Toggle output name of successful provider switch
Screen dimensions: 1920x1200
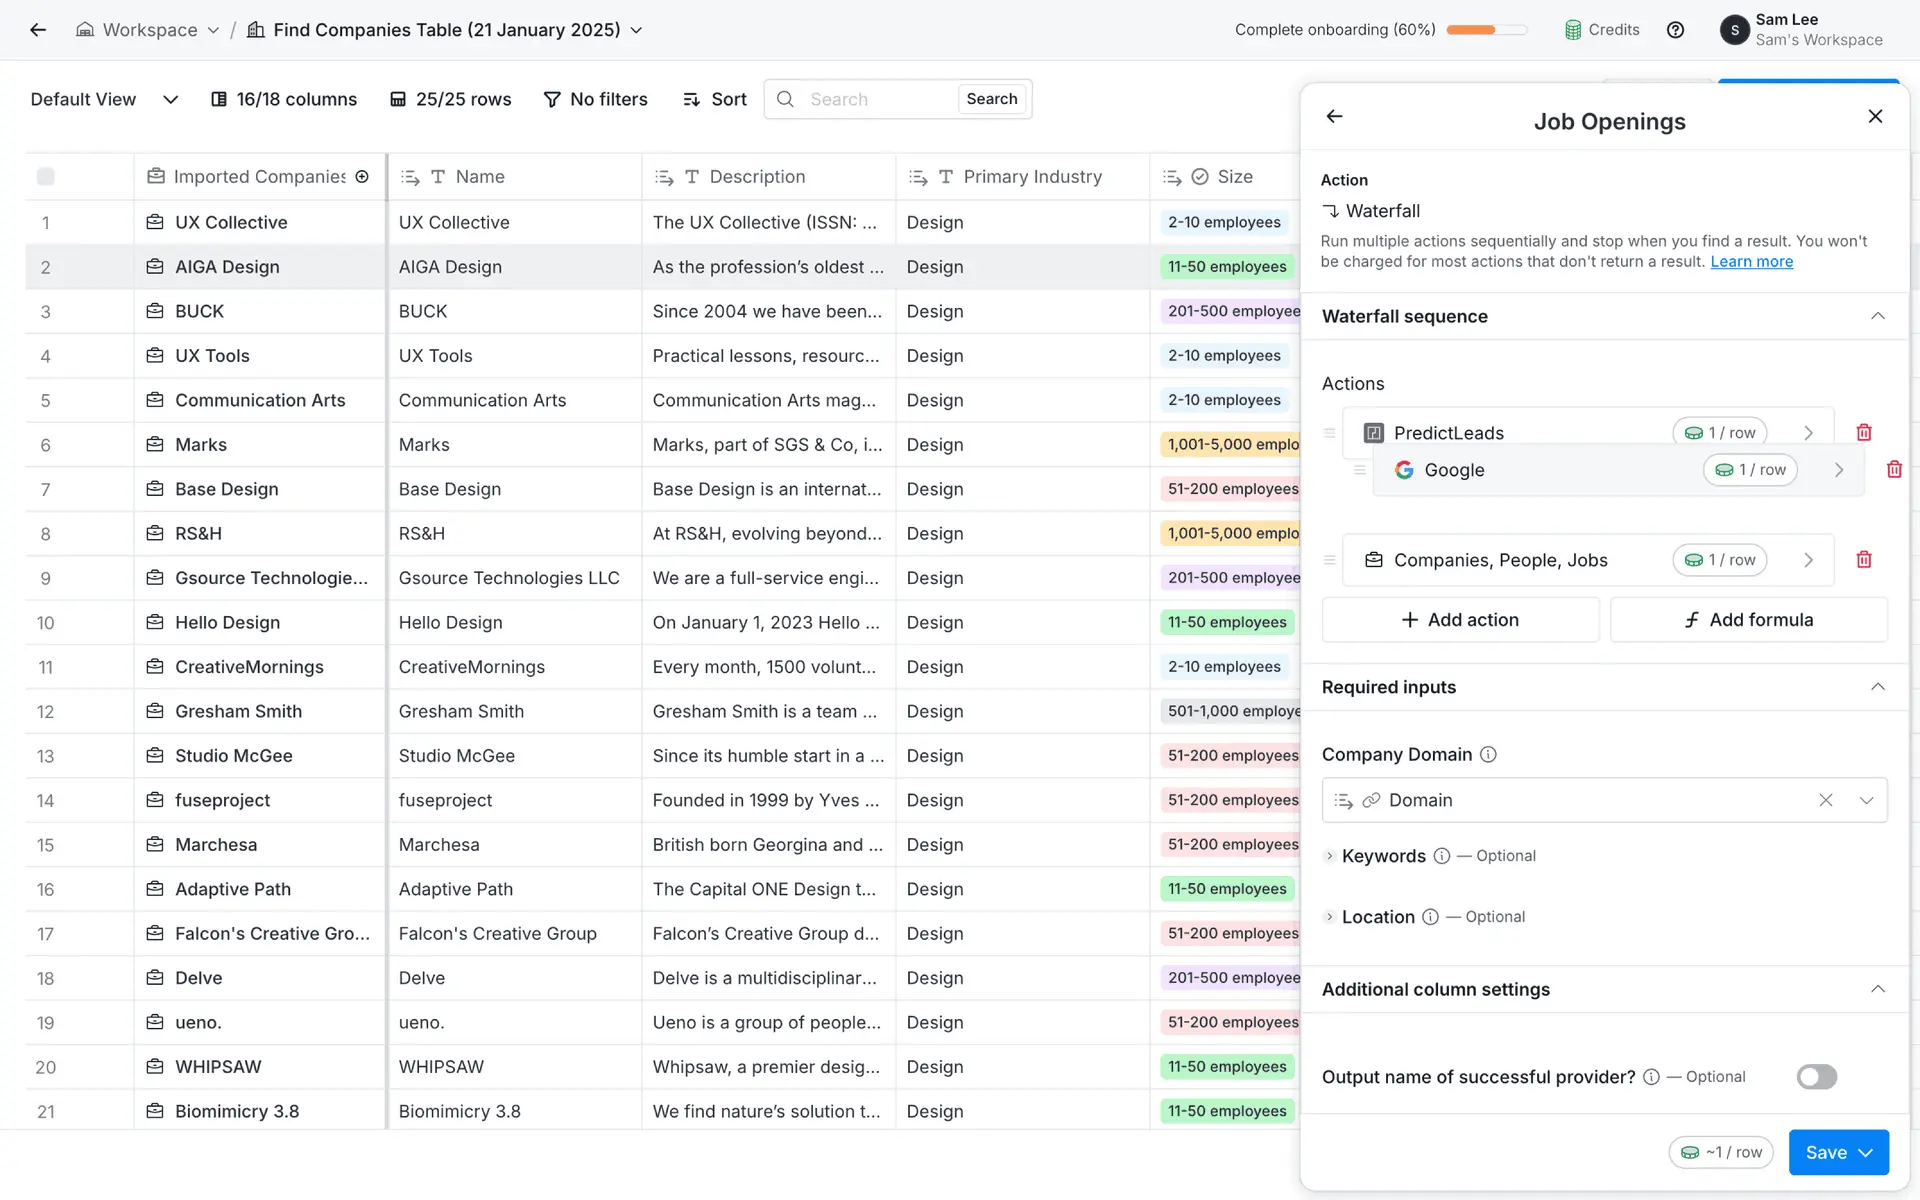(x=1816, y=1077)
